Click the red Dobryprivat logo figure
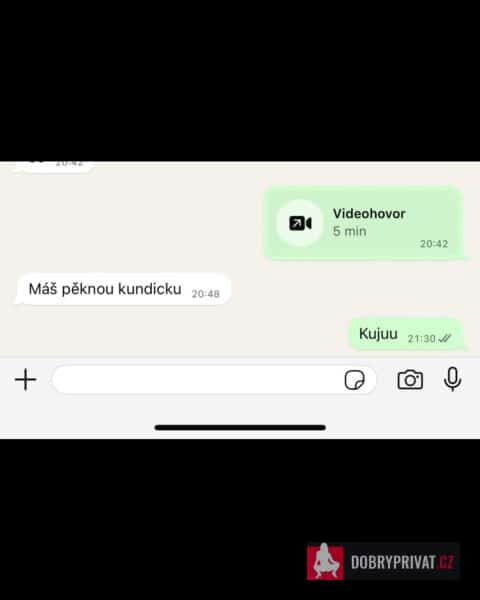This screenshot has height=600, width=480. click(325, 561)
